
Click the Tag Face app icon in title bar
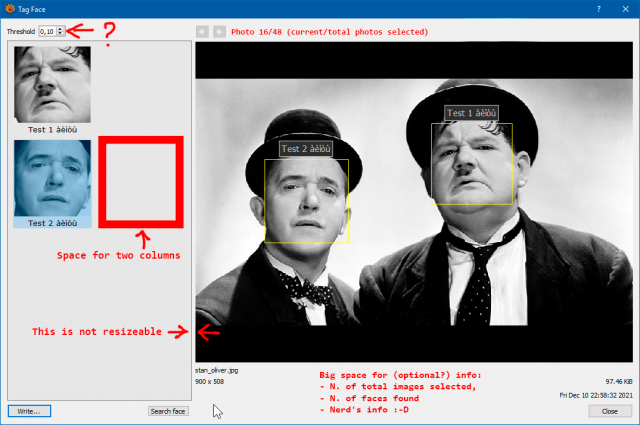tap(10, 9)
